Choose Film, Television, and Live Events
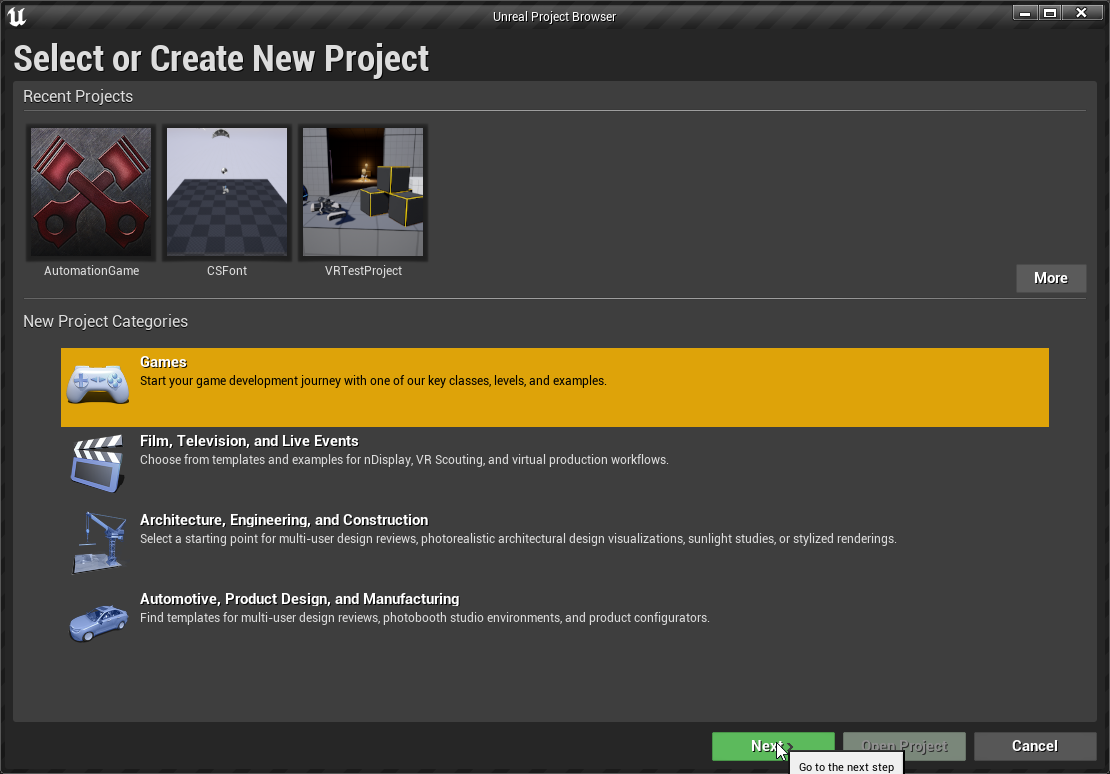 (249, 441)
